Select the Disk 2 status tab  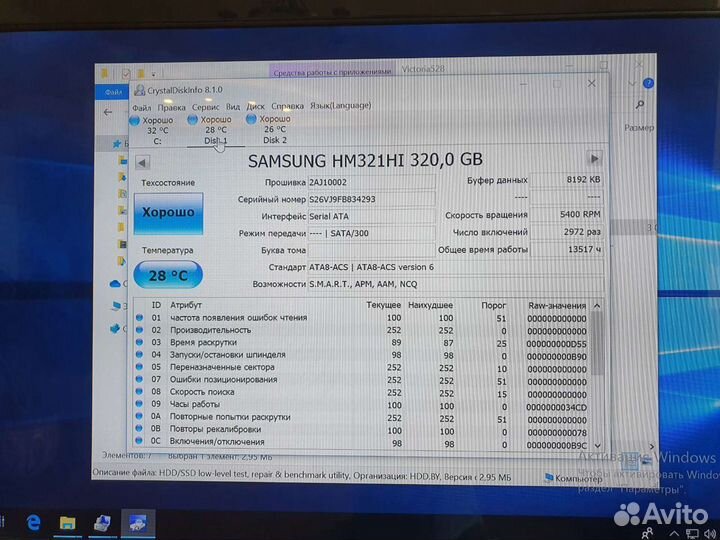click(275, 129)
